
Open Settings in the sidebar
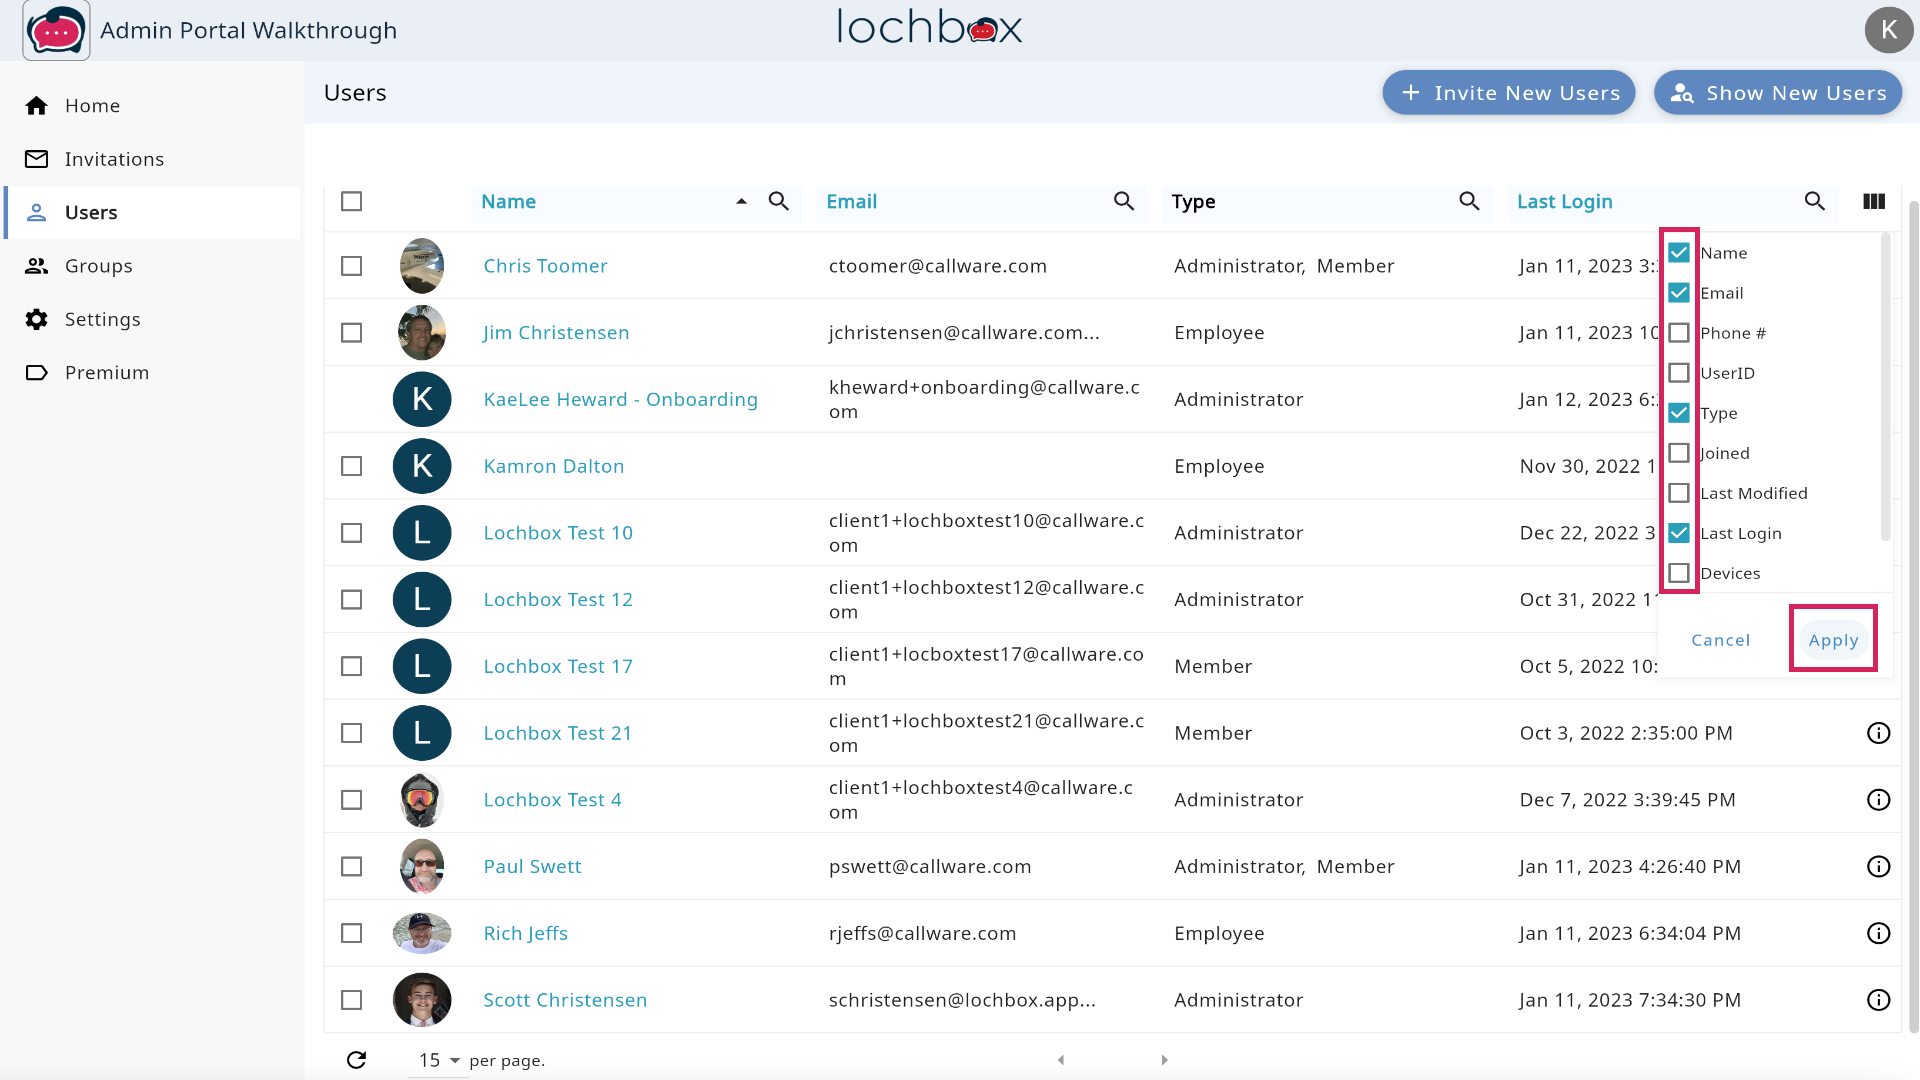point(102,319)
